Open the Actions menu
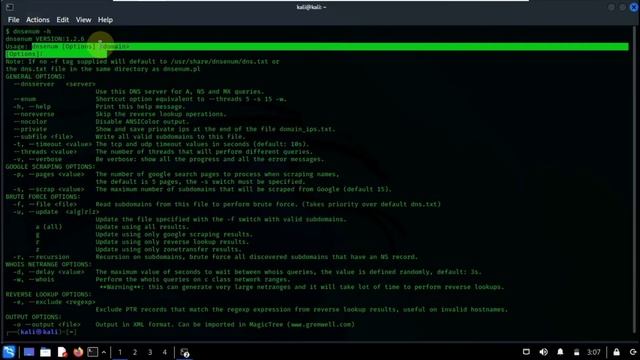The height and width of the screenshot is (360, 640). point(38,20)
